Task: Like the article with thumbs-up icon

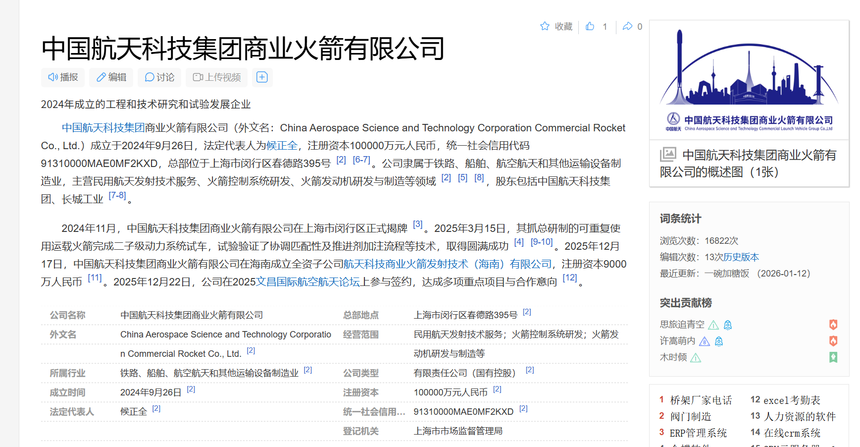Action: pos(590,26)
